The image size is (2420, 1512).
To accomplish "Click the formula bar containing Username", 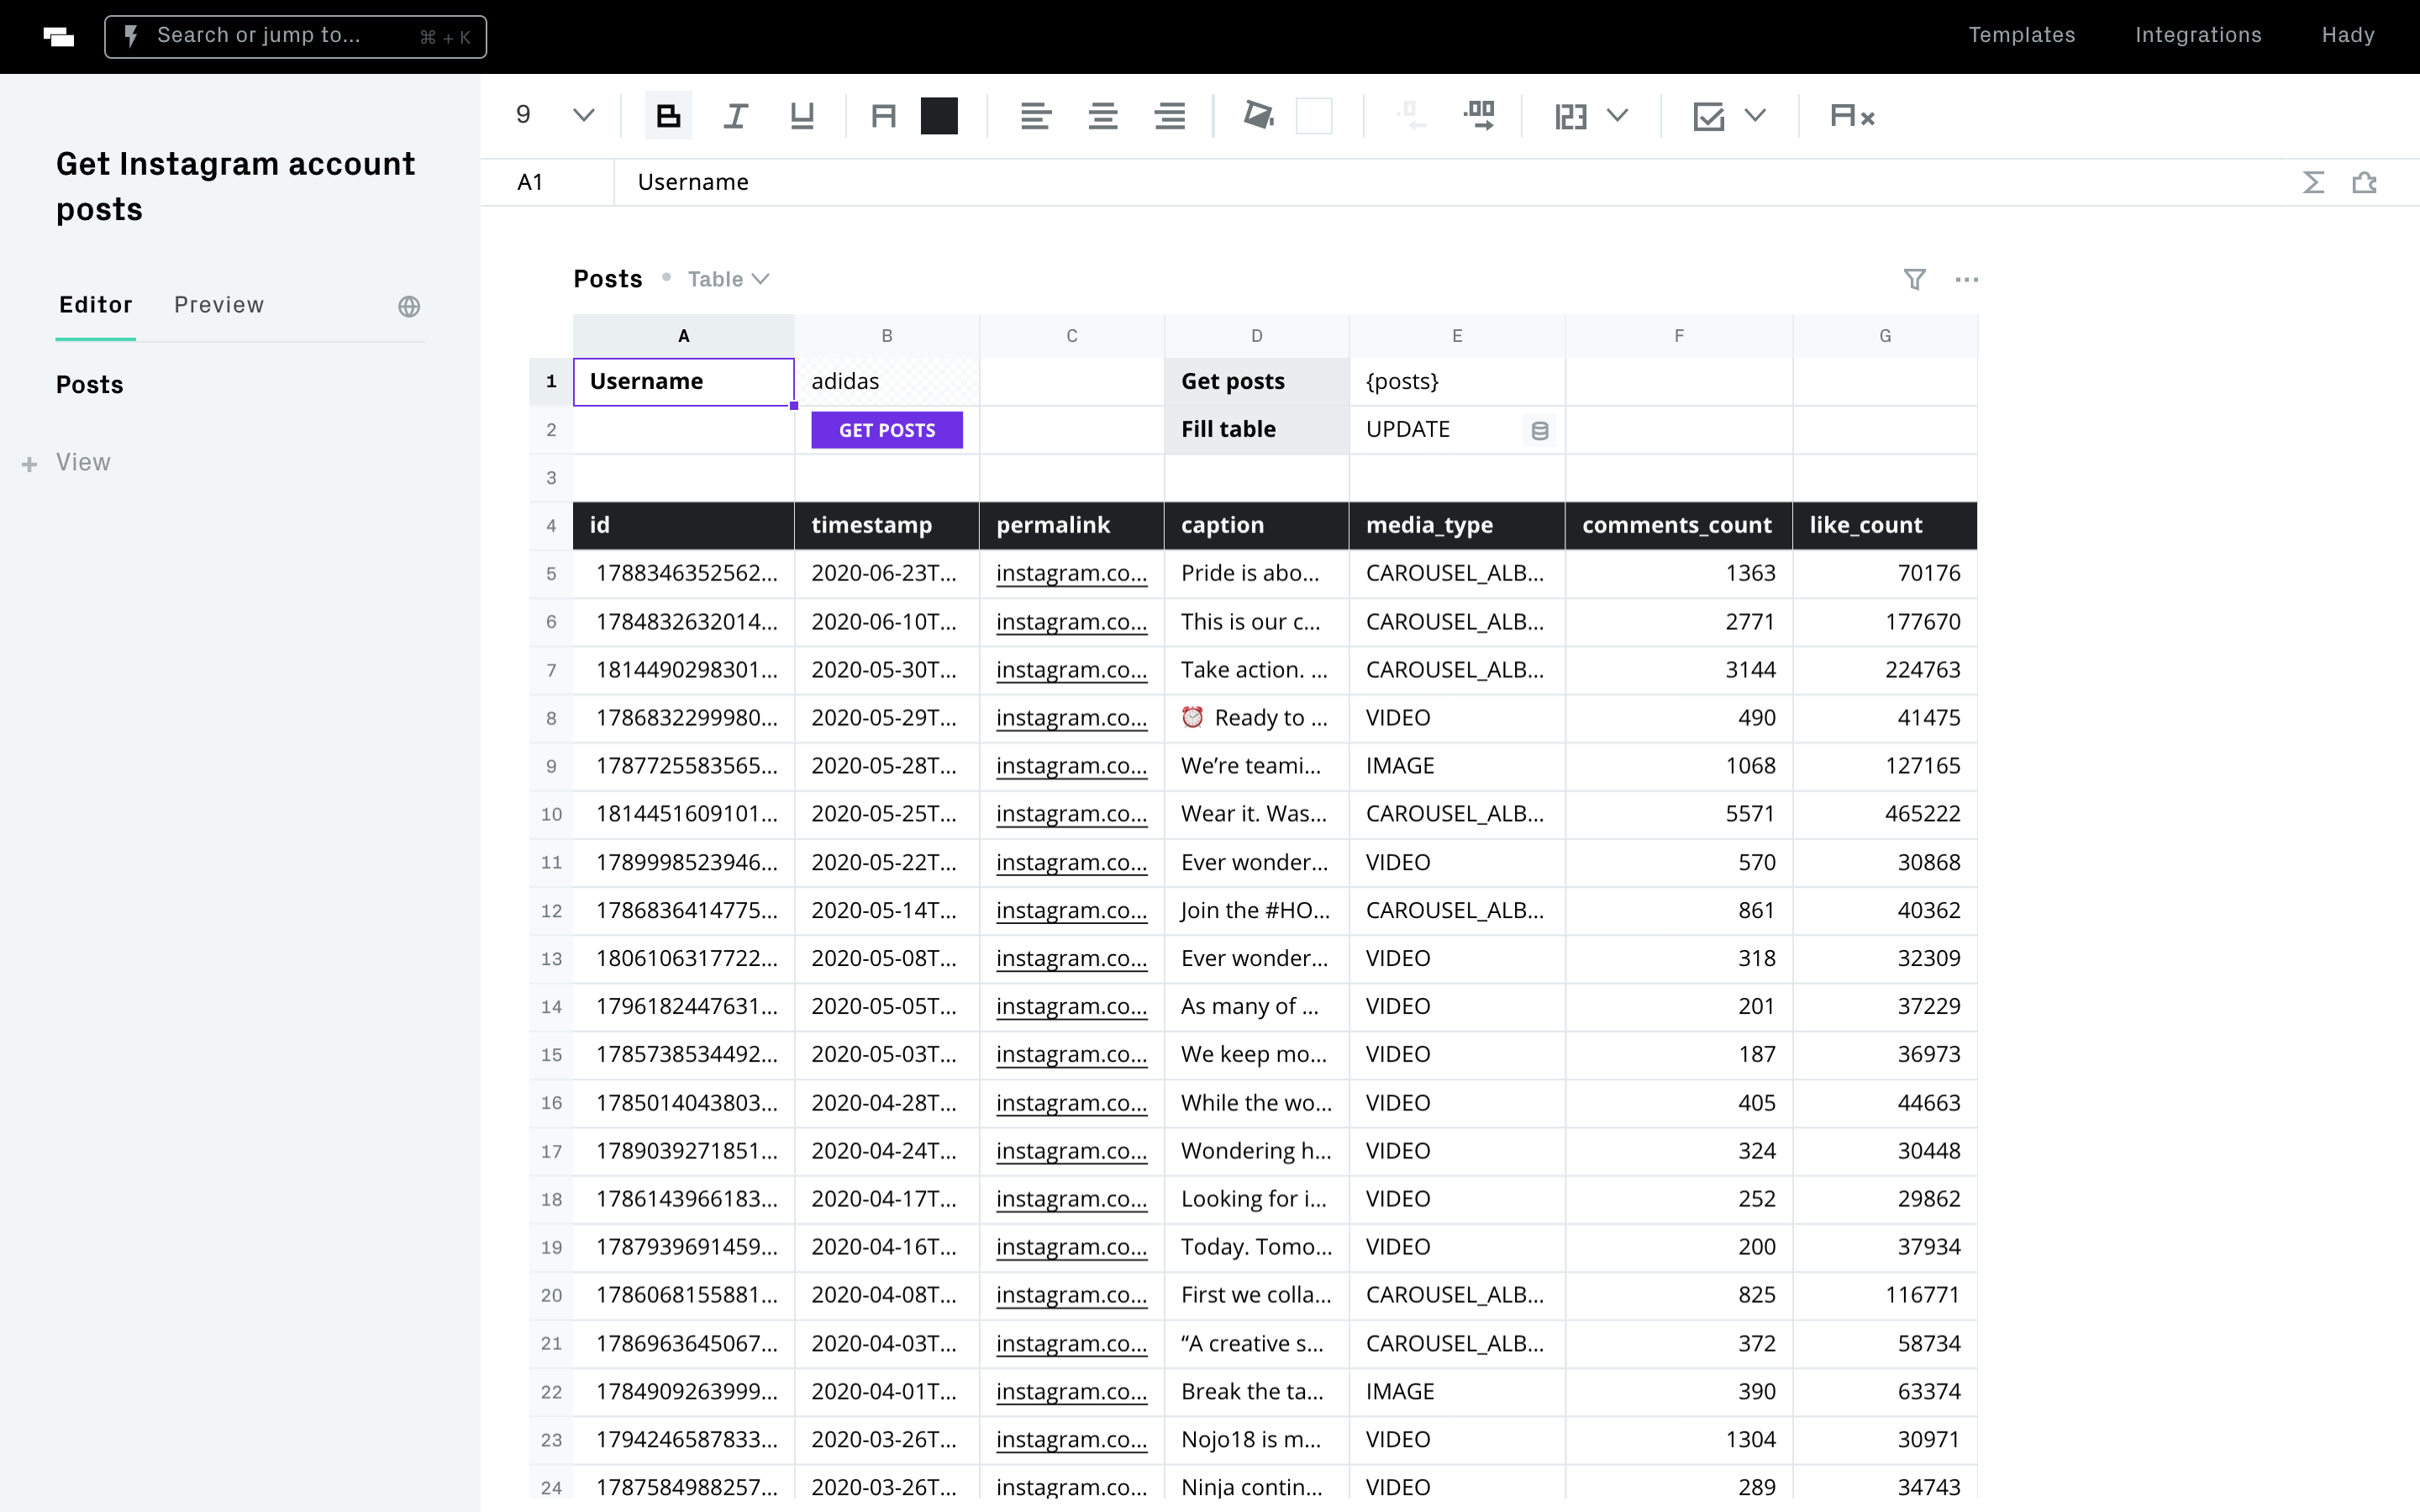I will coord(1450,182).
